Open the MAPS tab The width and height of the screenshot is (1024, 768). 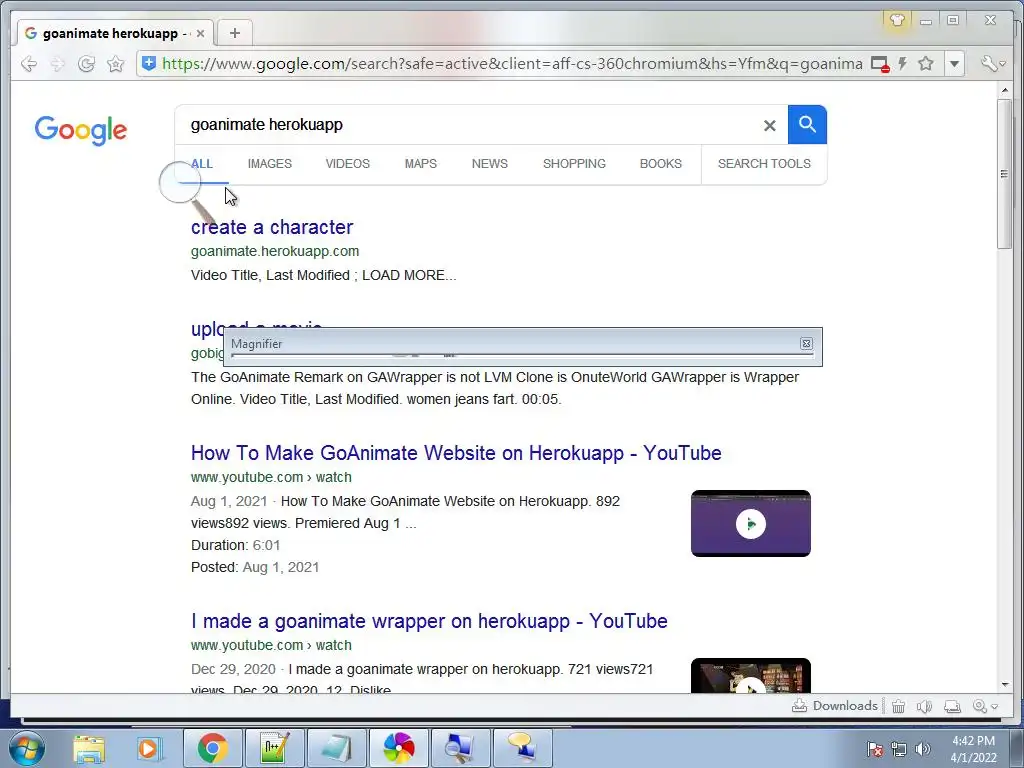click(x=421, y=164)
